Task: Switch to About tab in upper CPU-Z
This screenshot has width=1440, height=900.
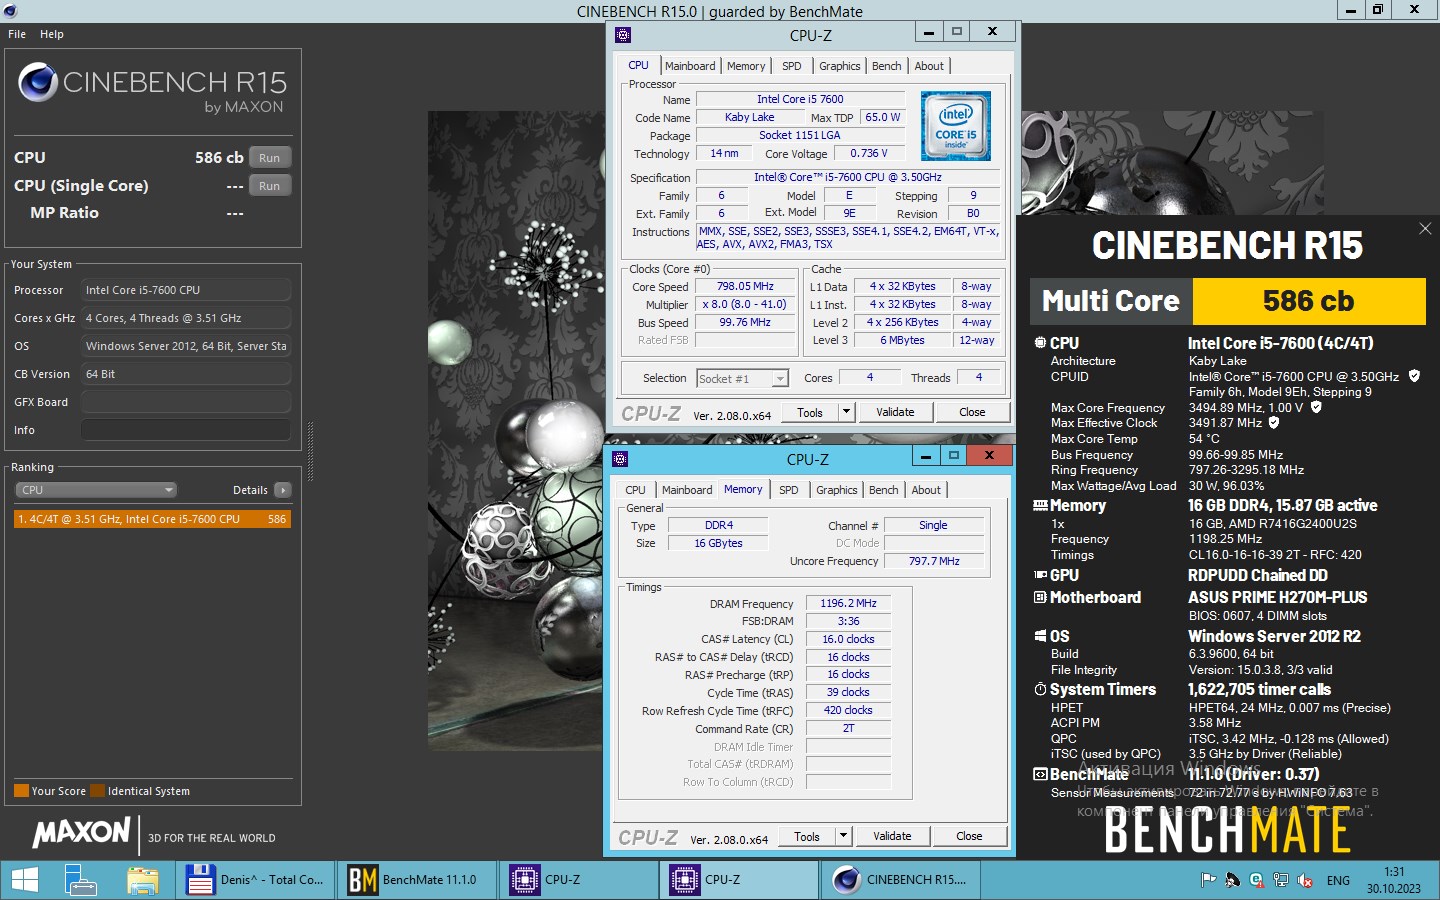Action: click(929, 66)
